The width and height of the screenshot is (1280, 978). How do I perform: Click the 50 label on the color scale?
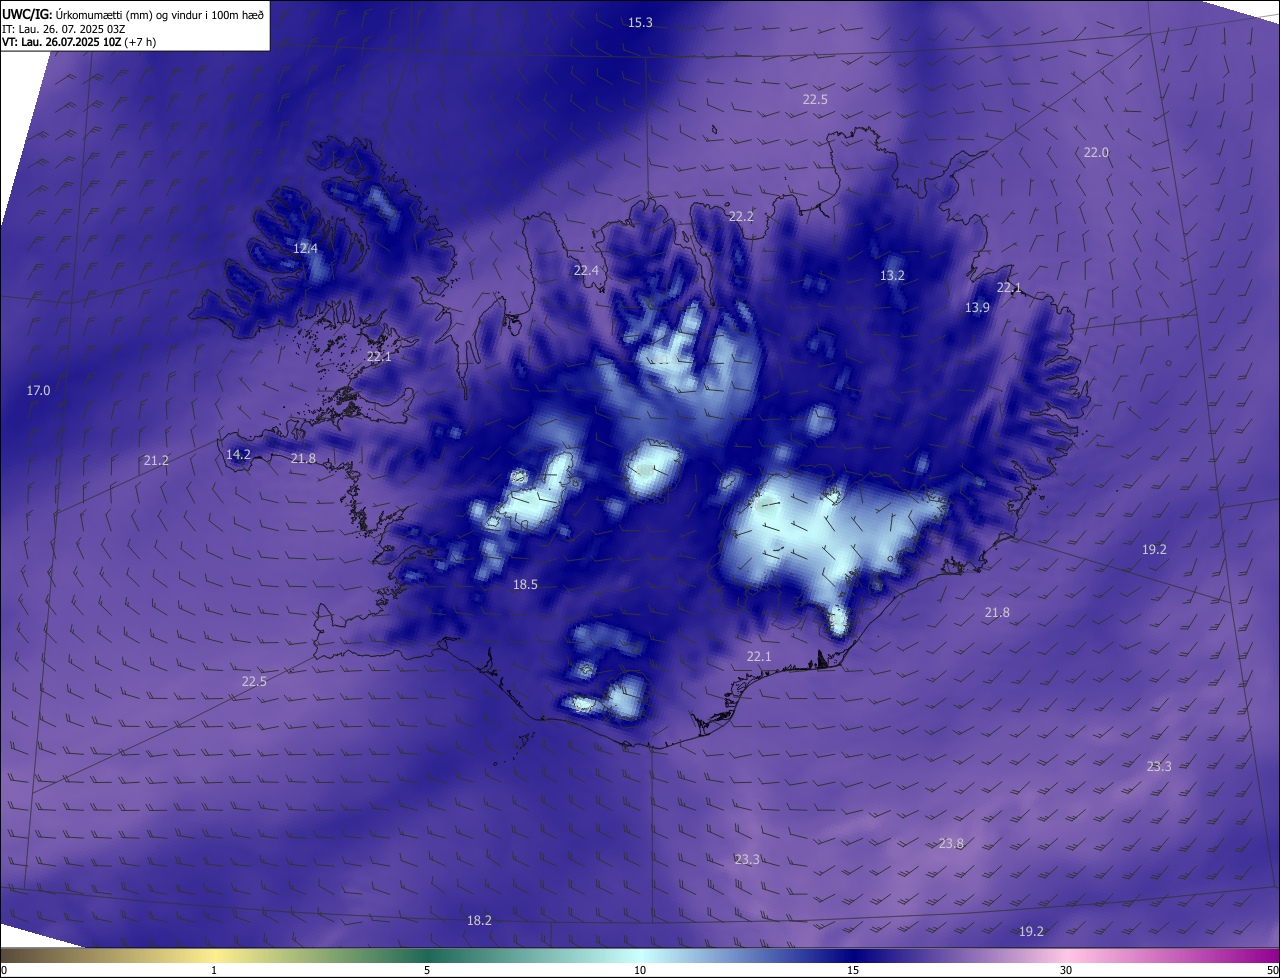pyautogui.click(x=1272, y=970)
